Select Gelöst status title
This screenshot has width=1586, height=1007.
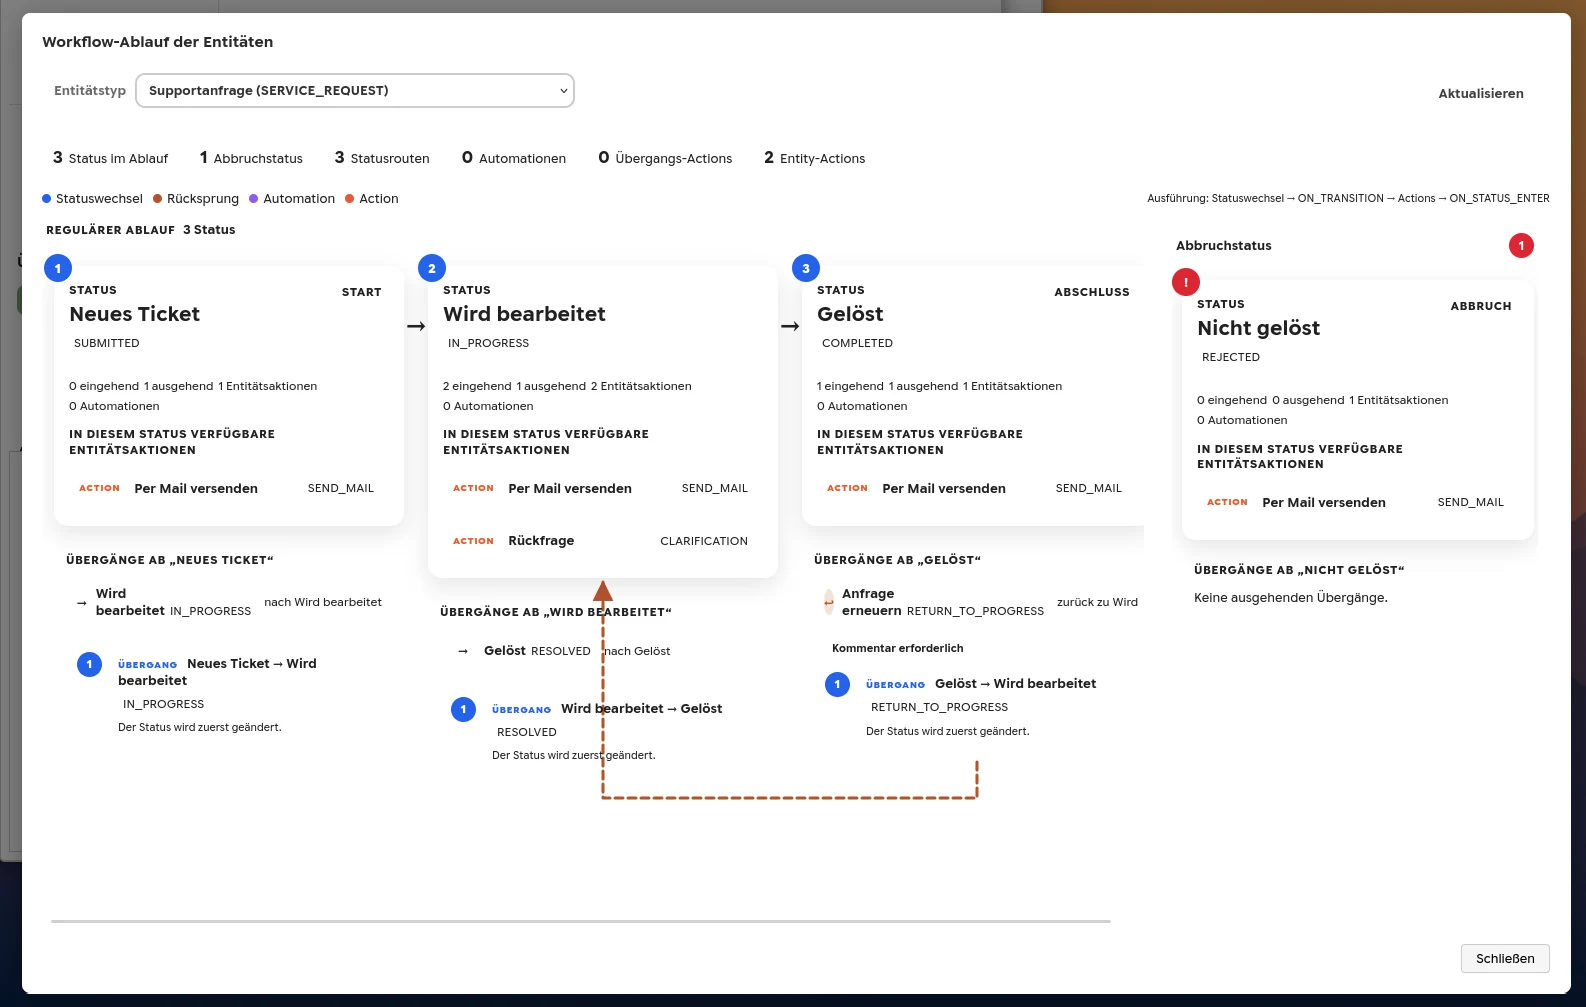click(x=850, y=314)
